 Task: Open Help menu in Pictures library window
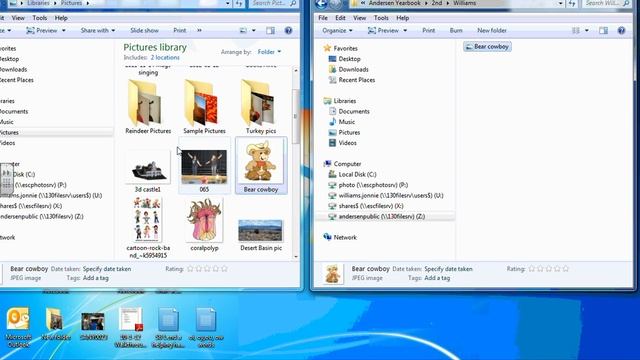point(61,18)
